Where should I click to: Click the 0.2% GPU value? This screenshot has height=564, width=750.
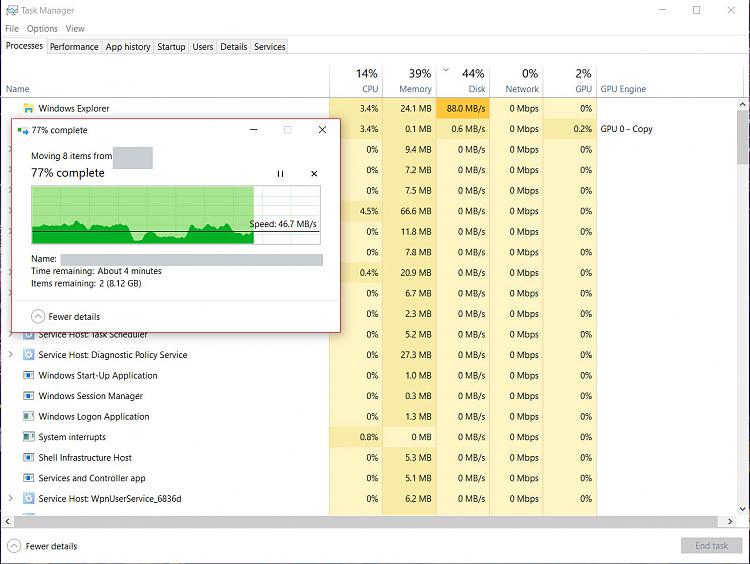582,129
